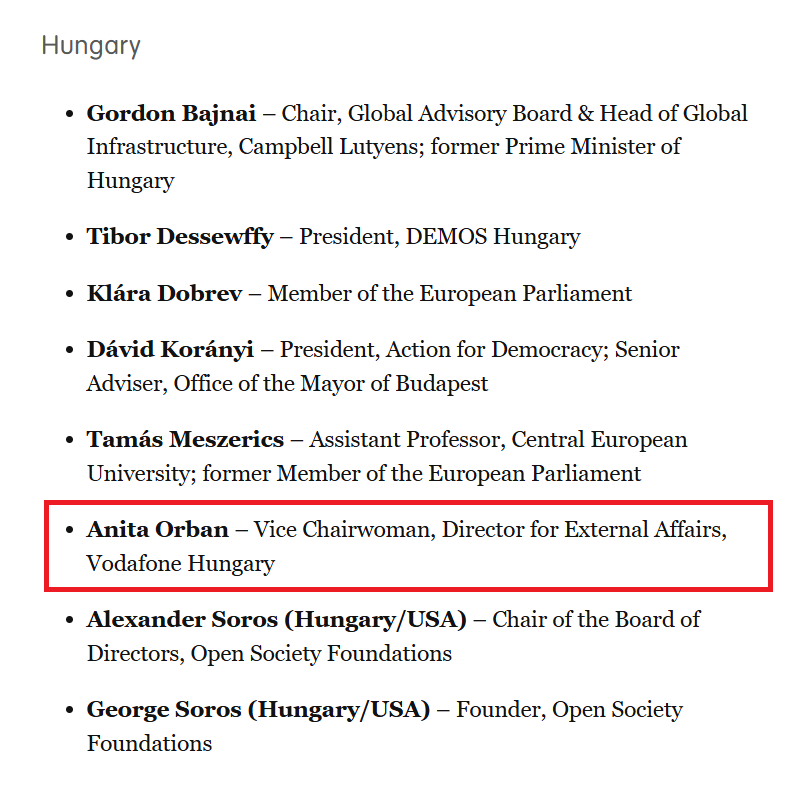Click the name Dávid Korányi

tap(170, 350)
